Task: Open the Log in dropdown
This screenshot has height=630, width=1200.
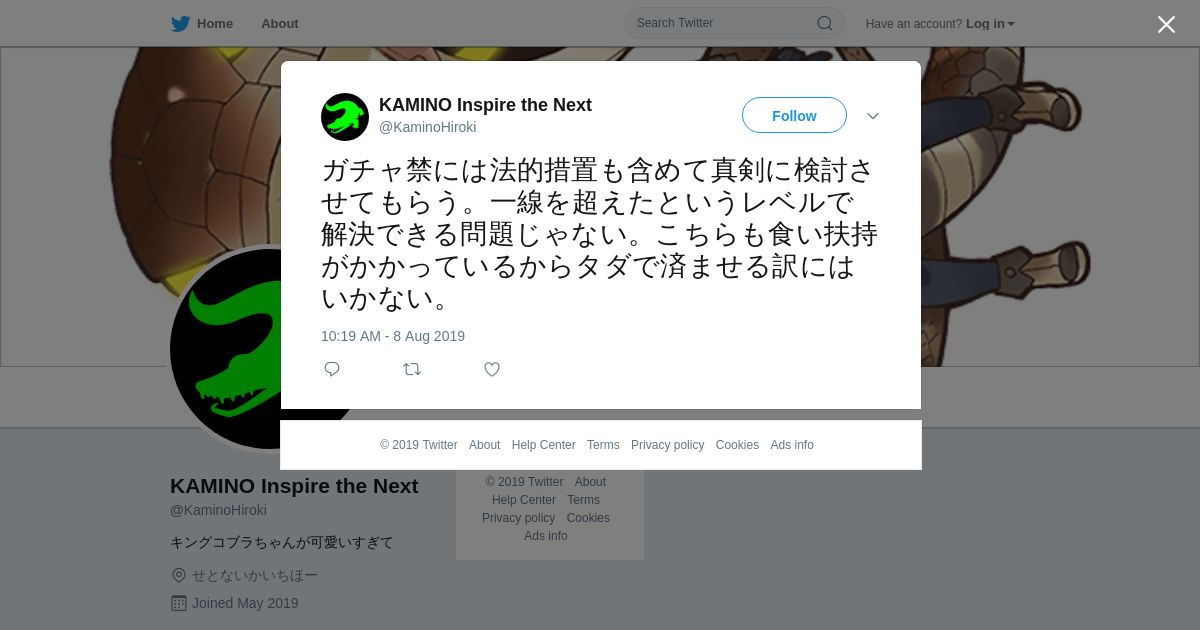Action: click(990, 23)
